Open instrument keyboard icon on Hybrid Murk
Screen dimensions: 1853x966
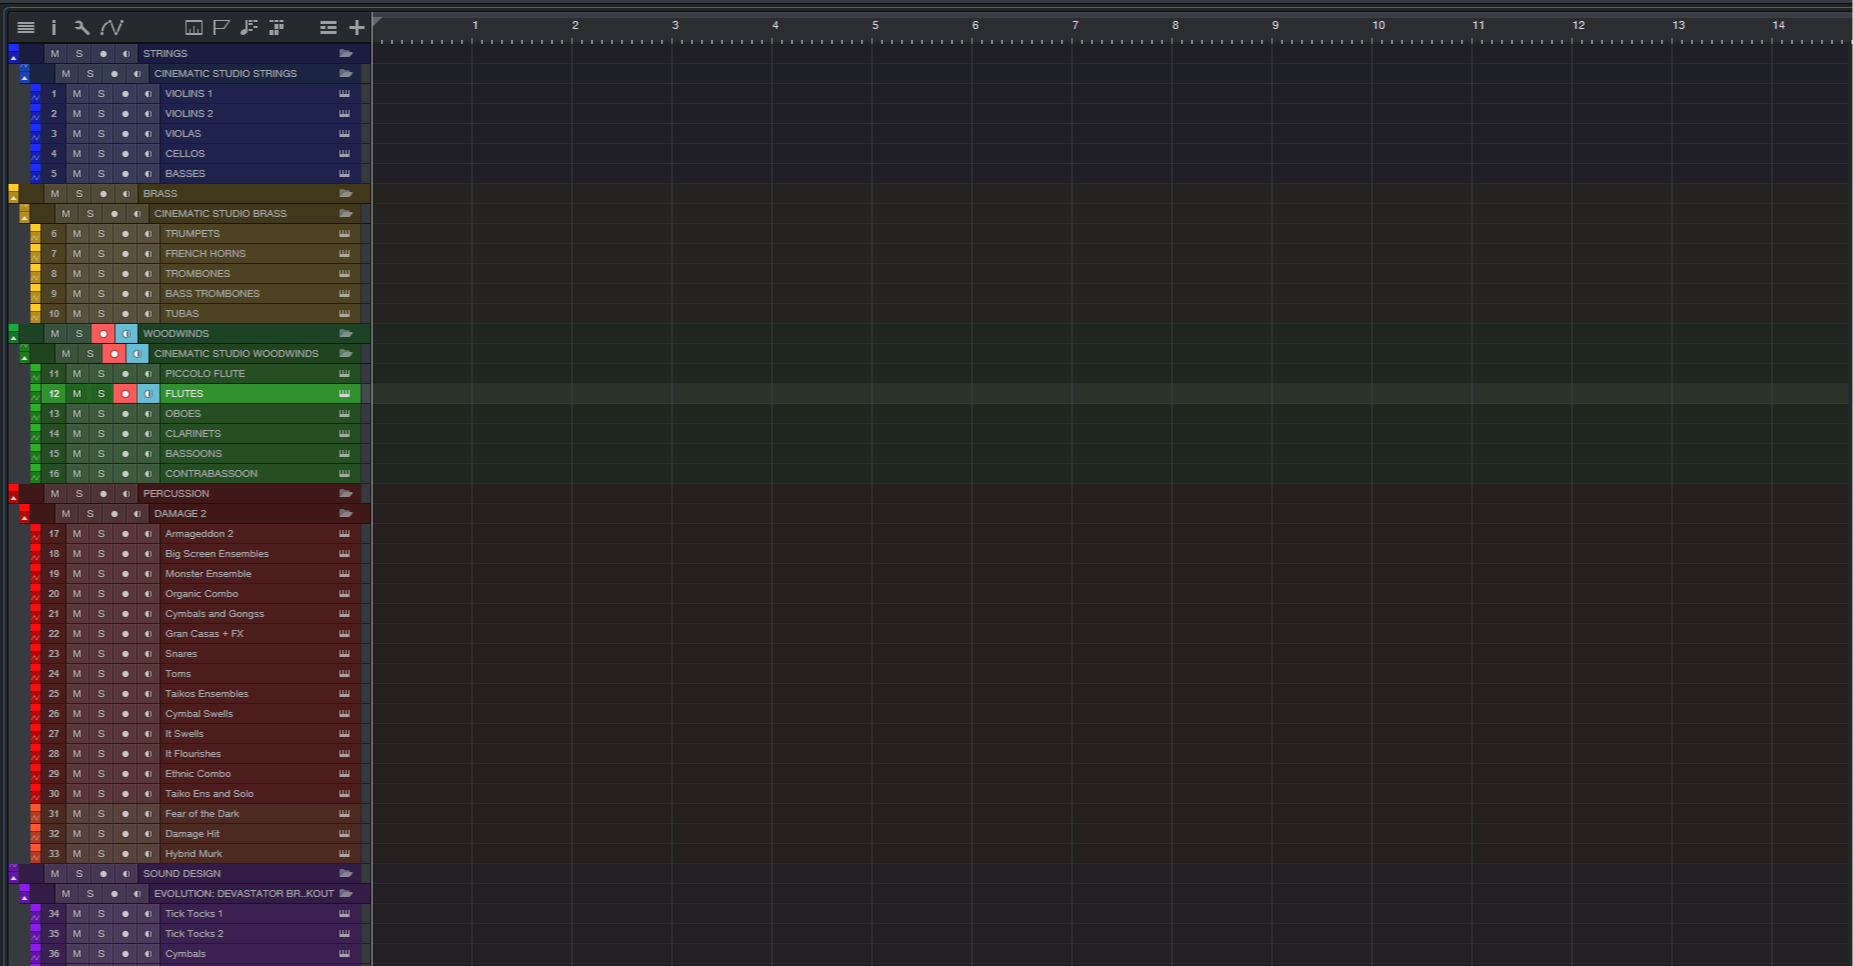click(x=344, y=854)
